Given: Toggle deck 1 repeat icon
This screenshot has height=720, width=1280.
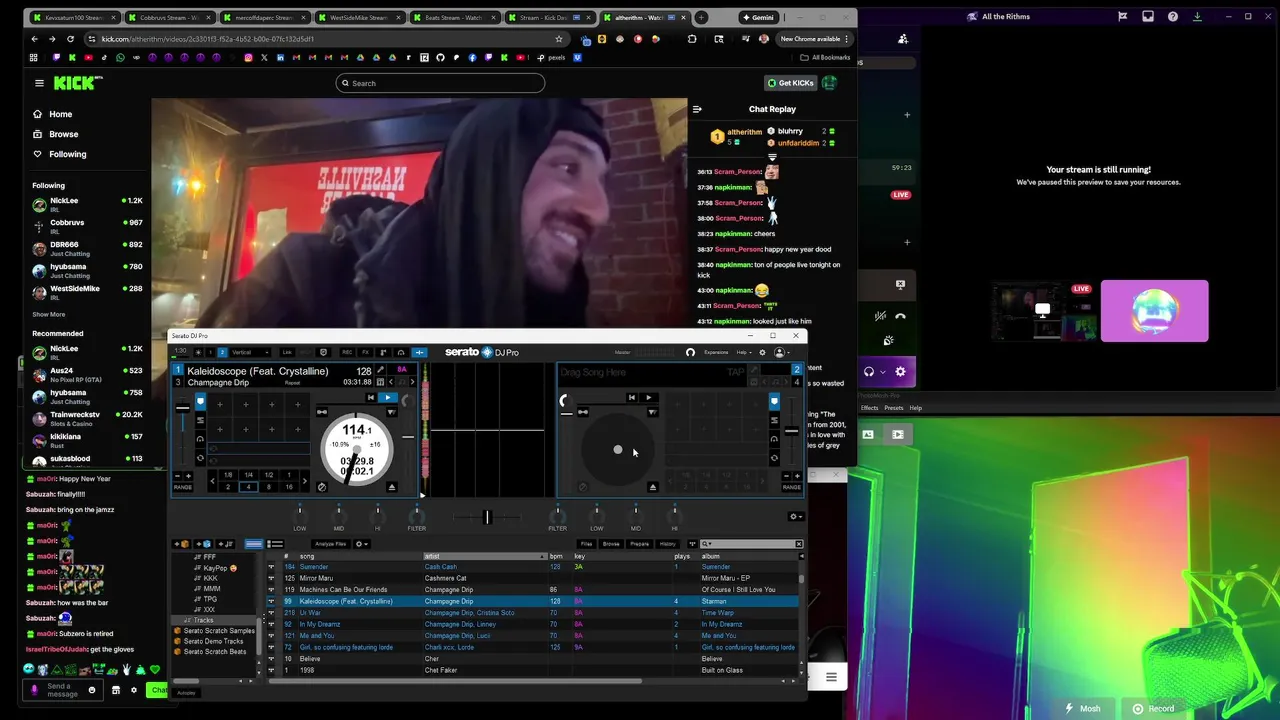Looking at the screenshot, I should click(x=292, y=383).
